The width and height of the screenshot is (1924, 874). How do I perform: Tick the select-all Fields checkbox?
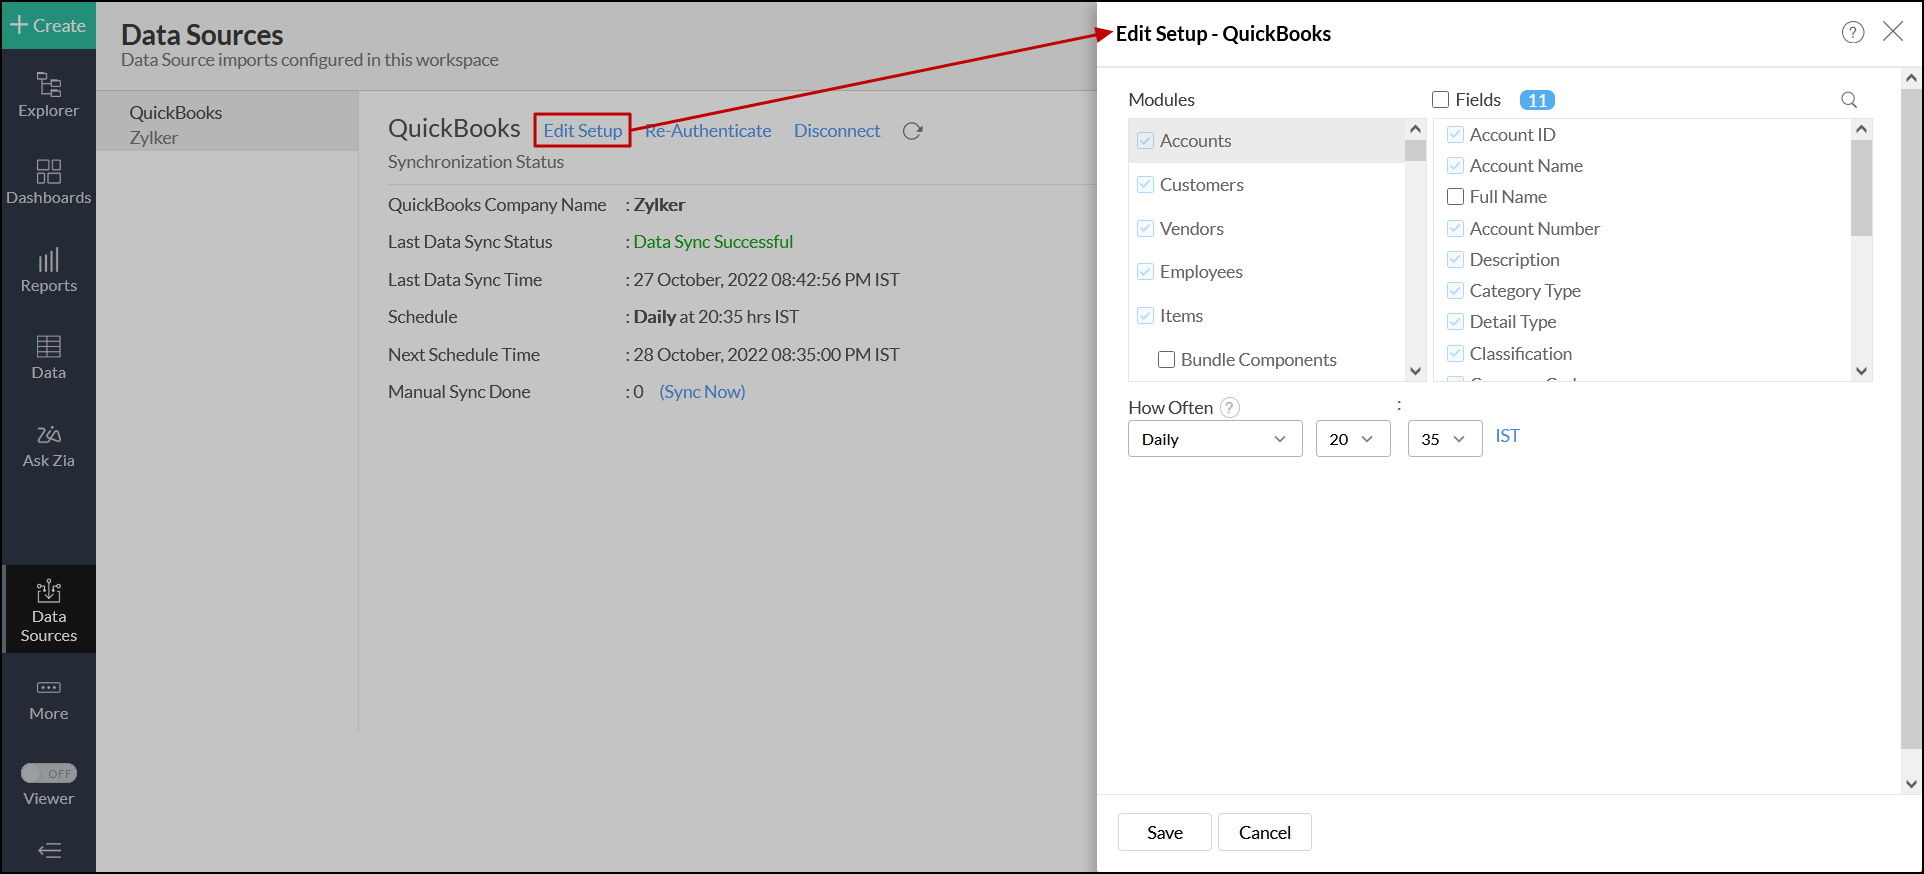(1440, 100)
